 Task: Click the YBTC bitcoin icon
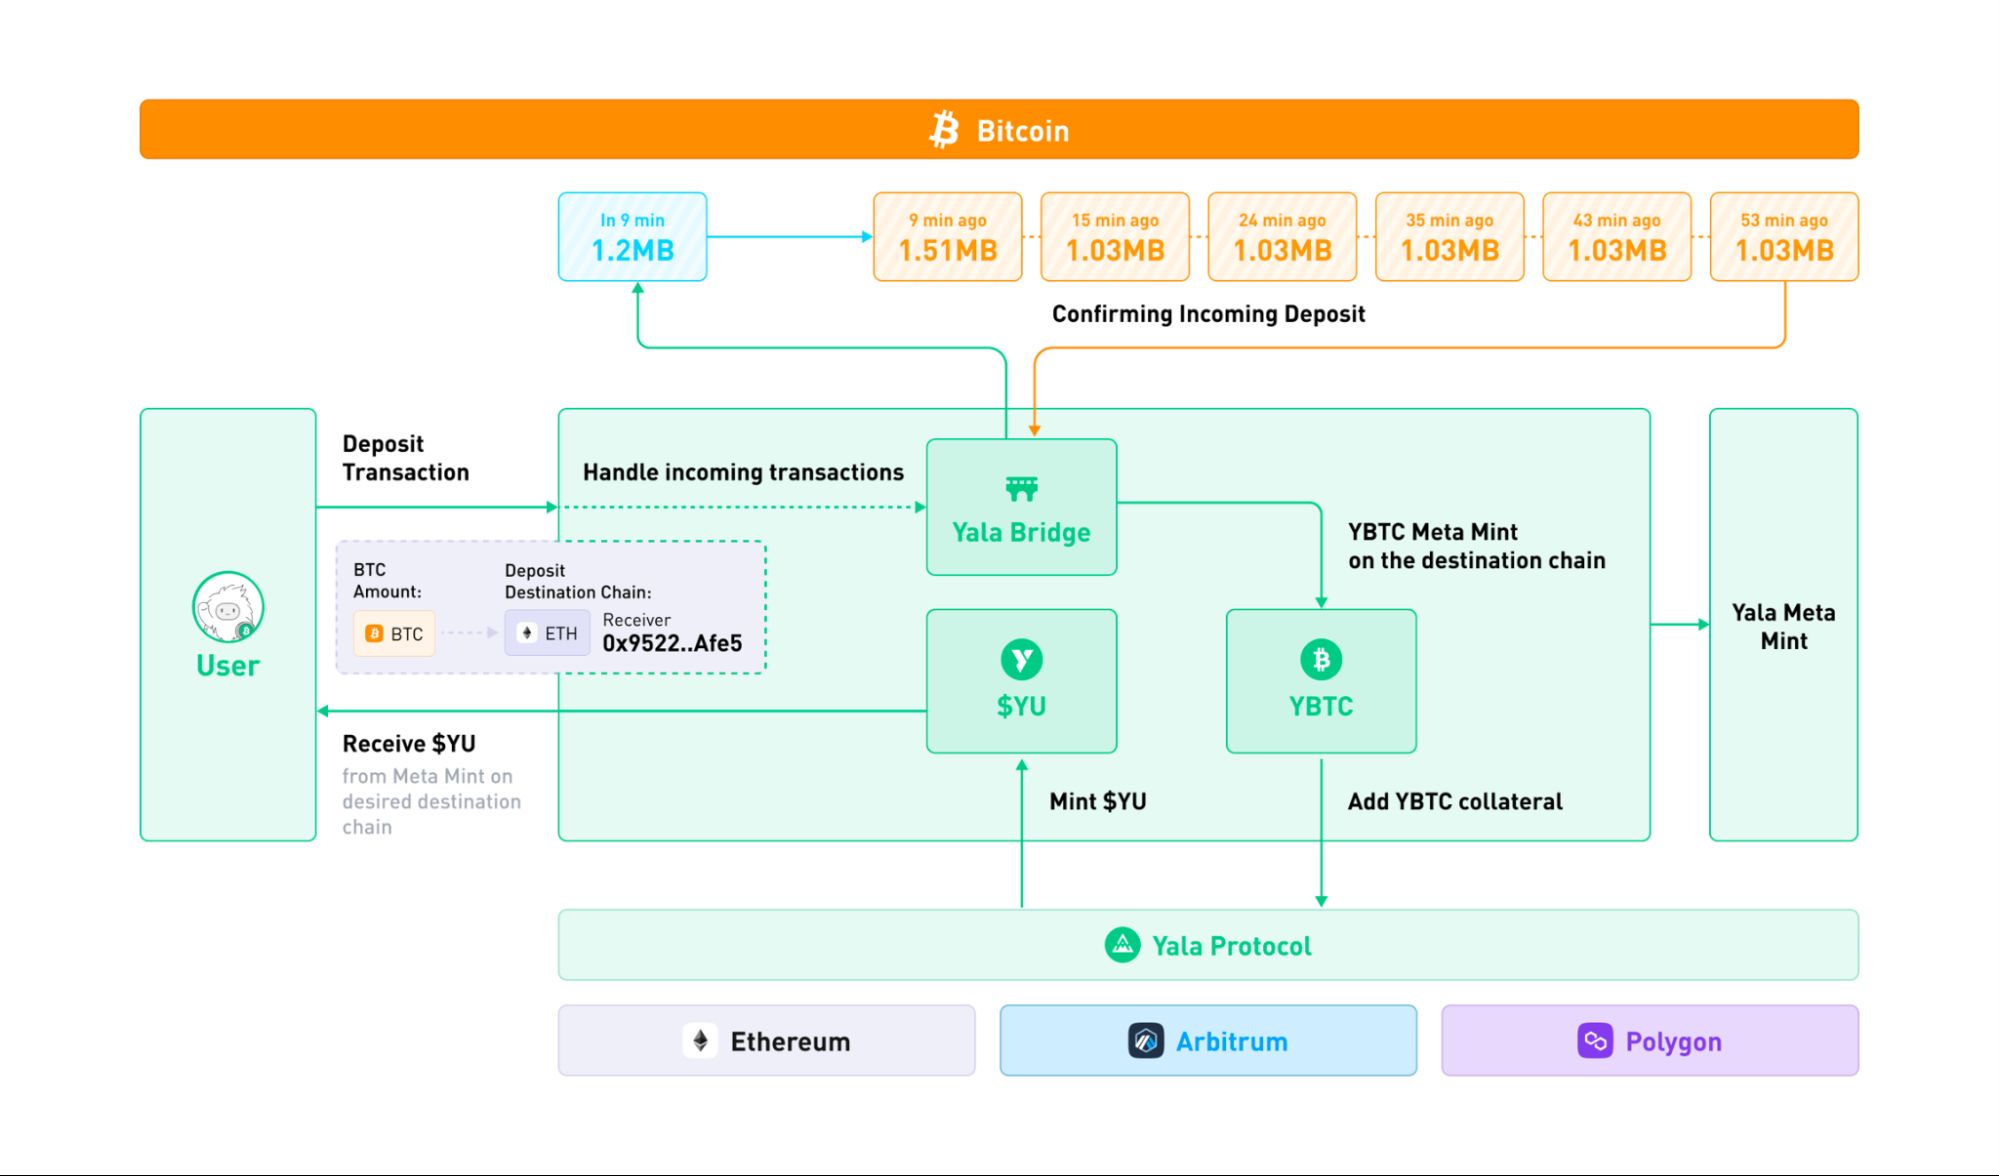pos(1321,660)
